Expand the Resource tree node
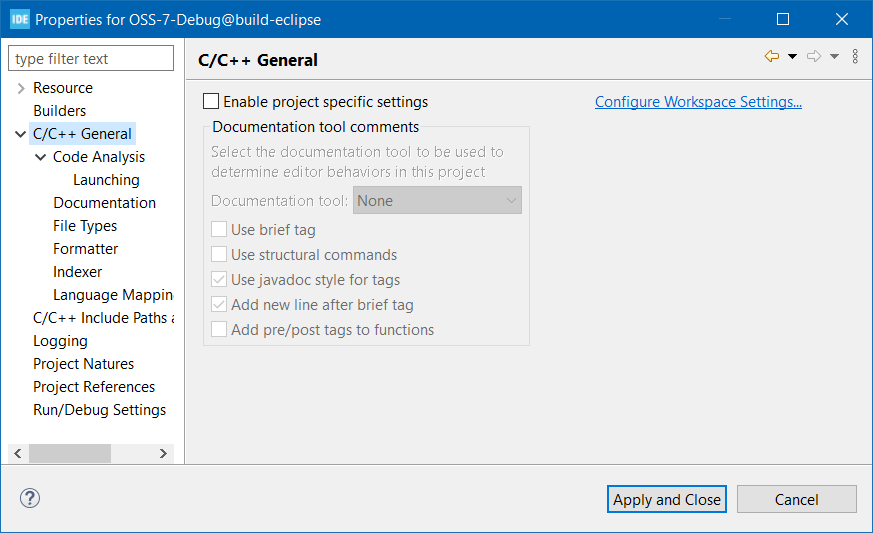 pyautogui.click(x=21, y=88)
